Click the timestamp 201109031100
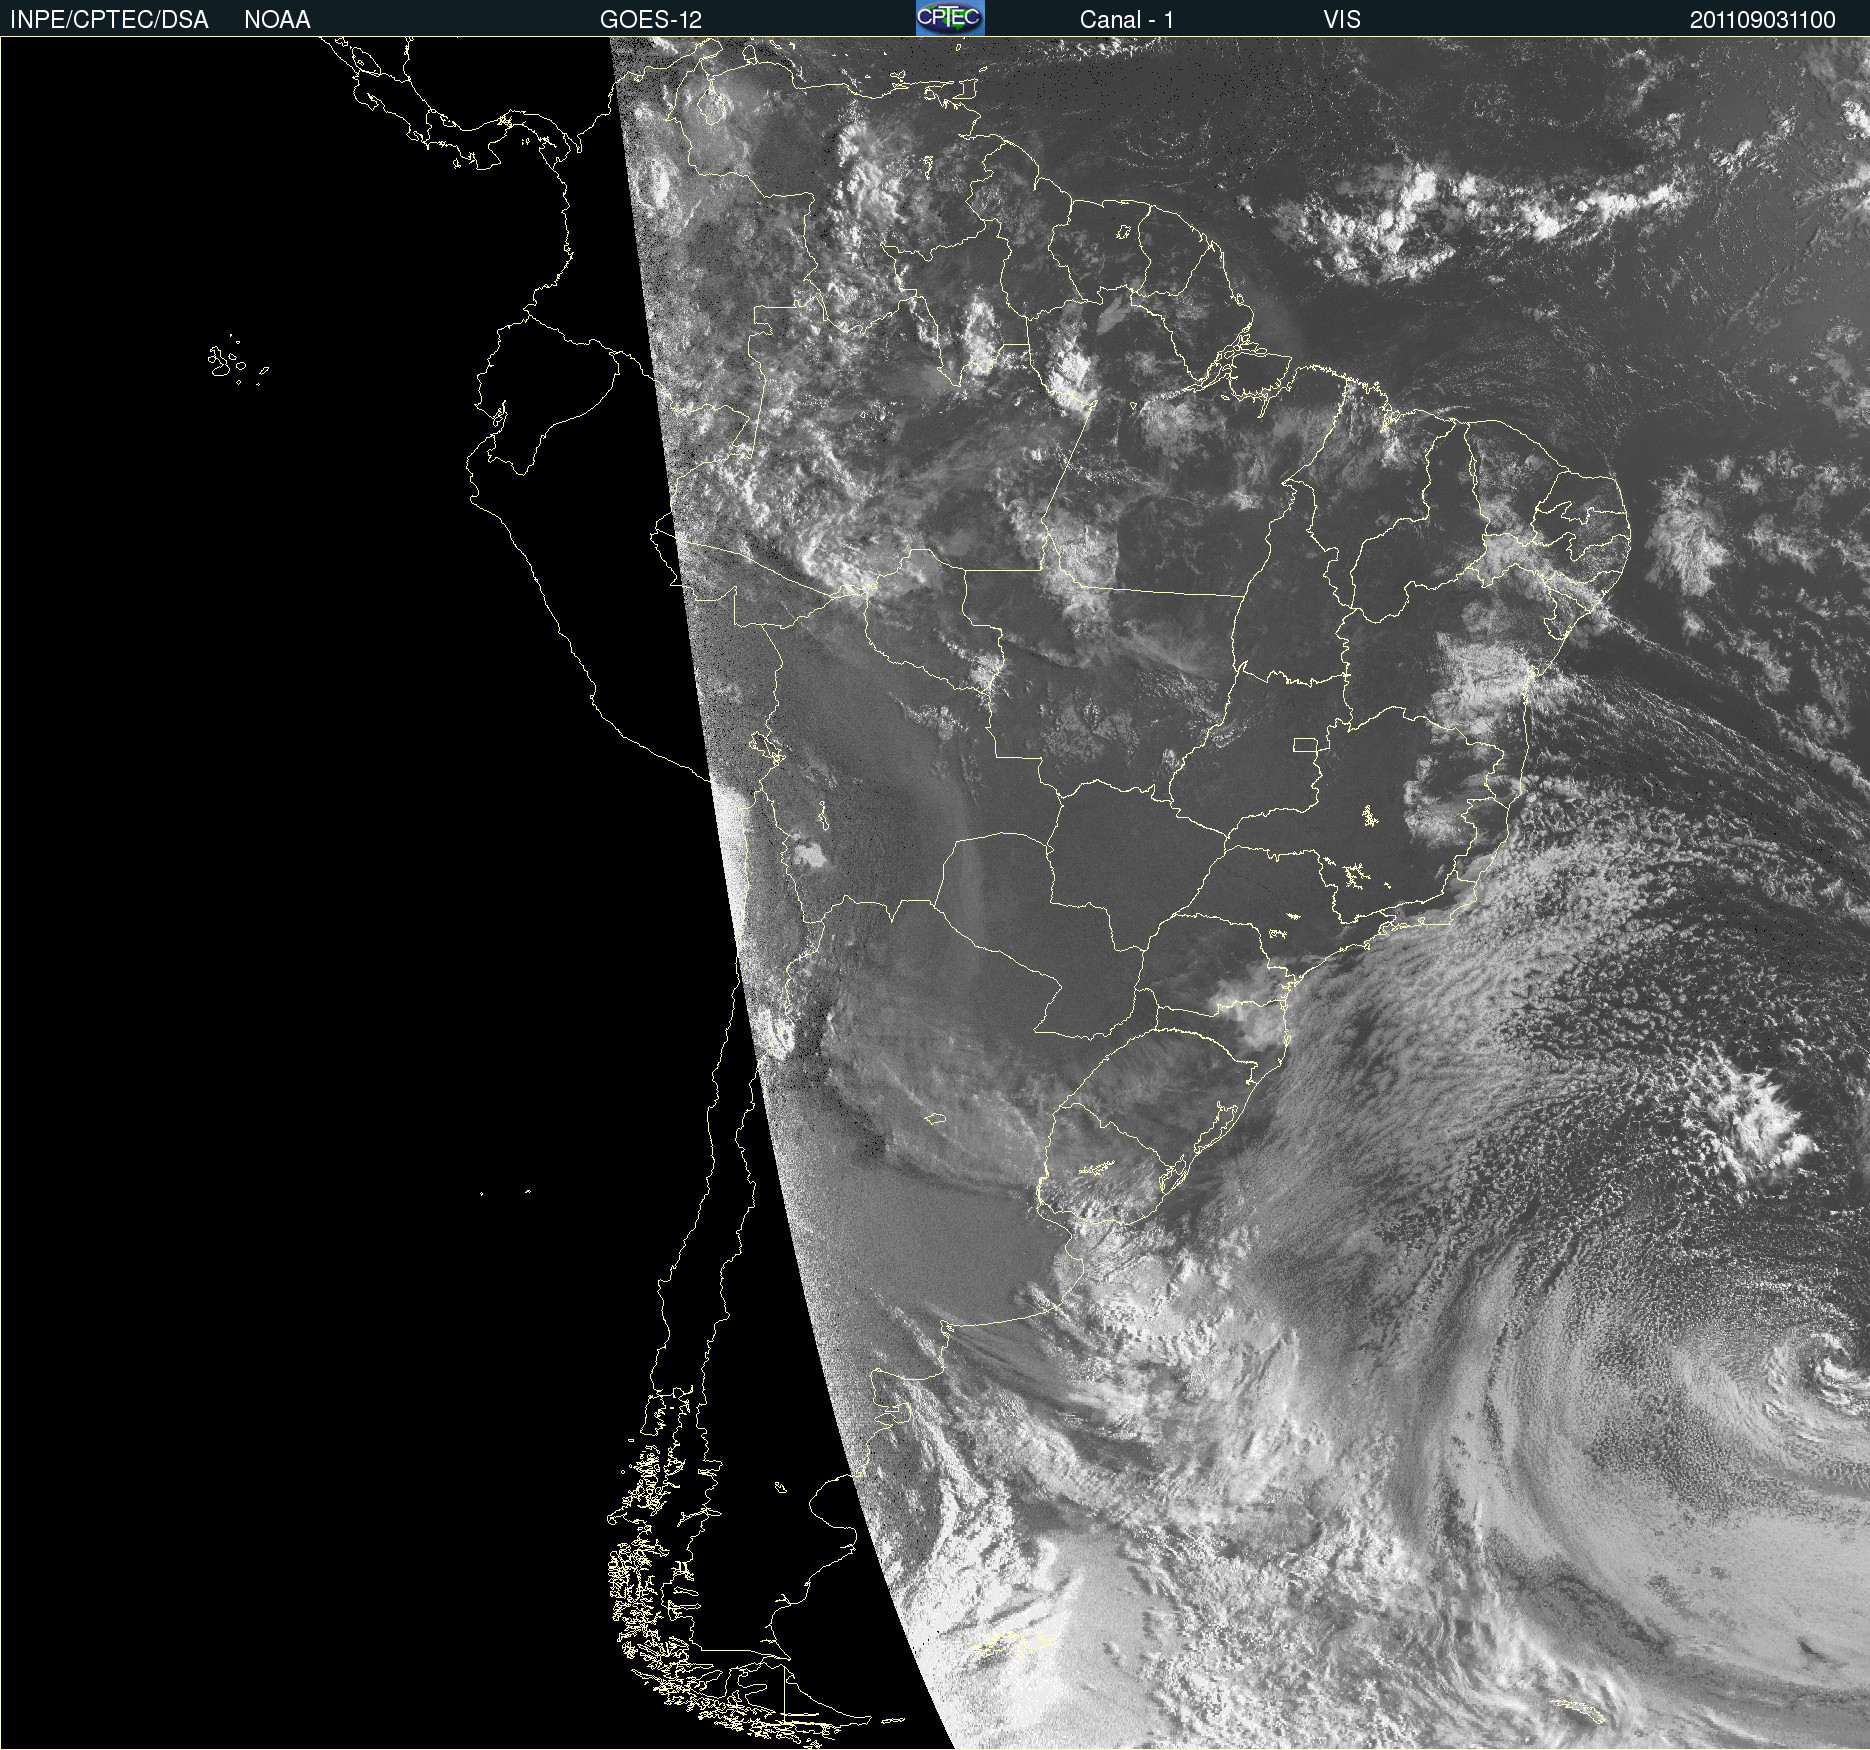 pos(1763,20)
